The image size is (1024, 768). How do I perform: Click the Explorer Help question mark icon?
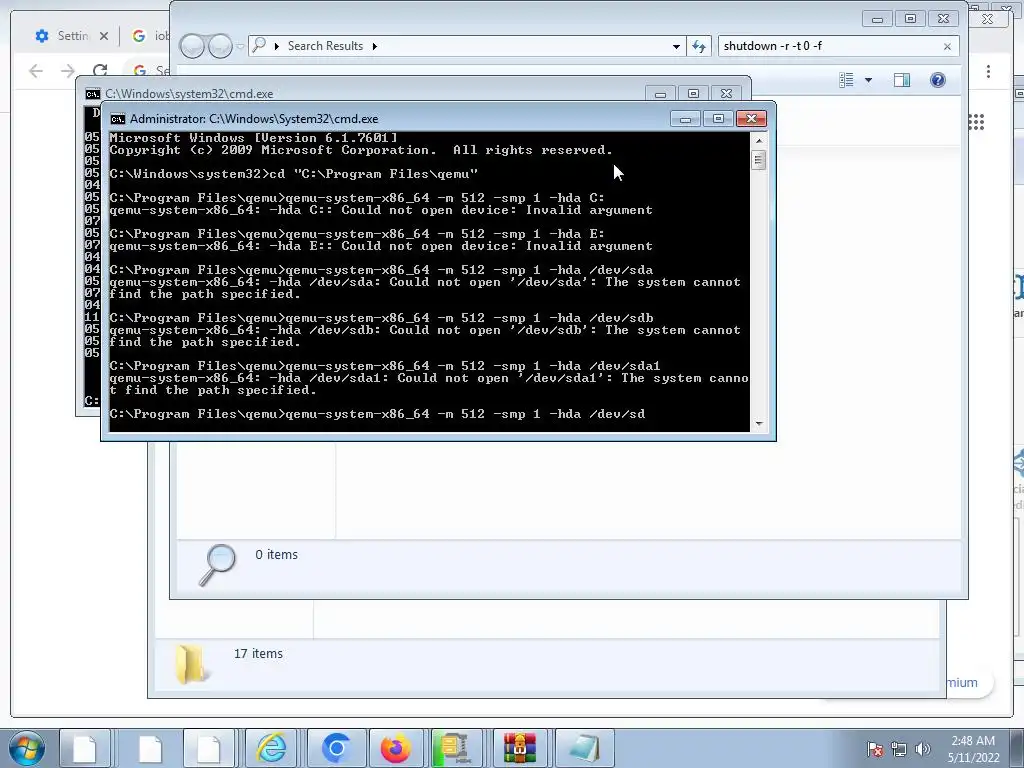pos(938,80)
